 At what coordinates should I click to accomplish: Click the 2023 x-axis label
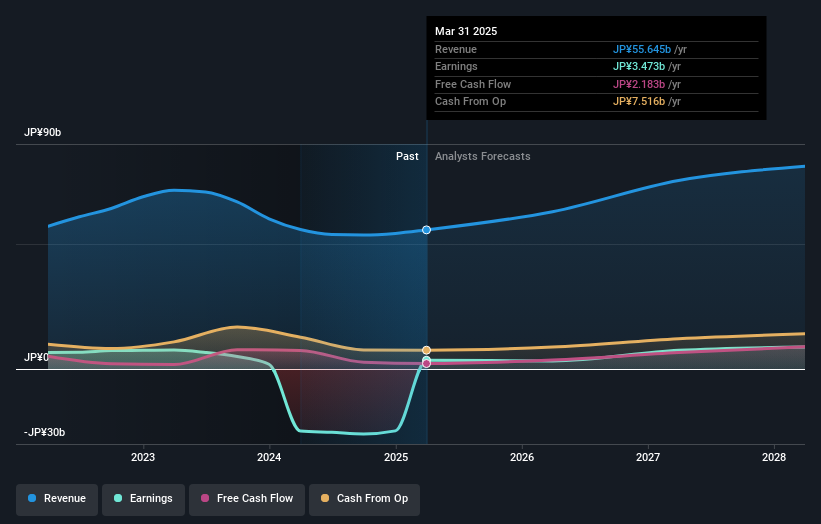[x=143, y=458]
